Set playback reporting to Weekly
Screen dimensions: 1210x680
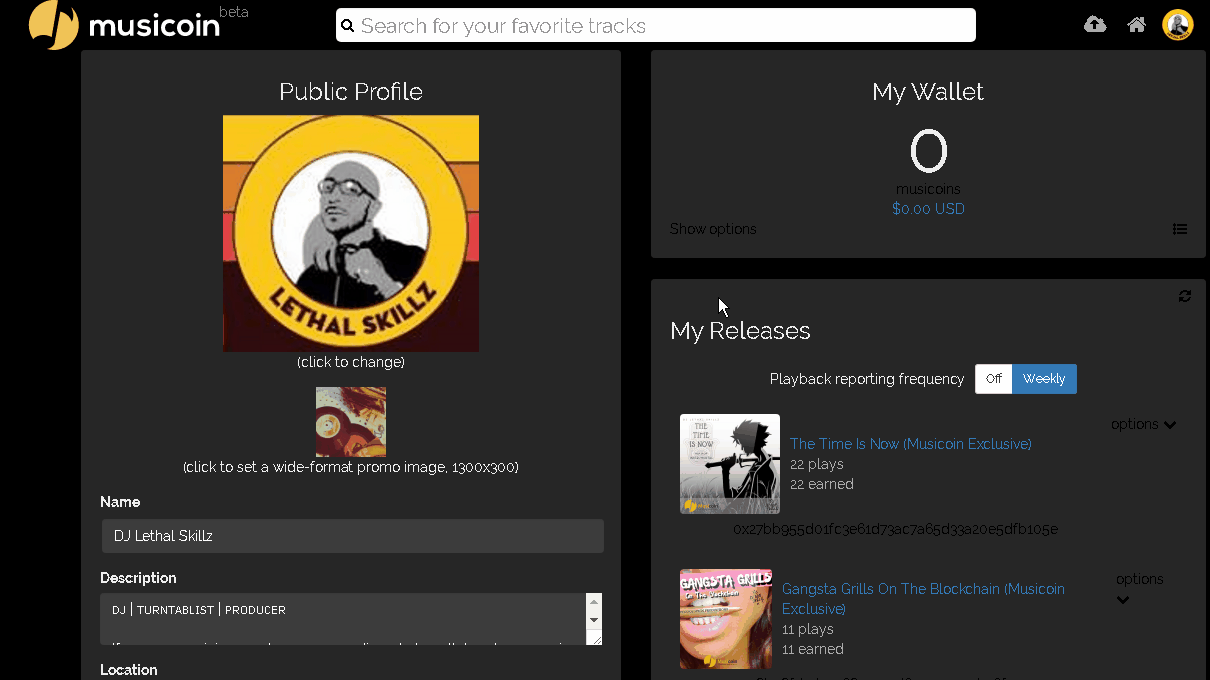click(x=1044, y=379)
